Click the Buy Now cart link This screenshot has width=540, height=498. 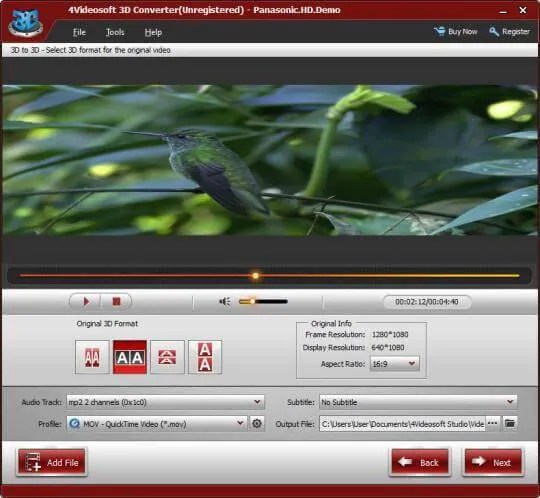point(456,31)
